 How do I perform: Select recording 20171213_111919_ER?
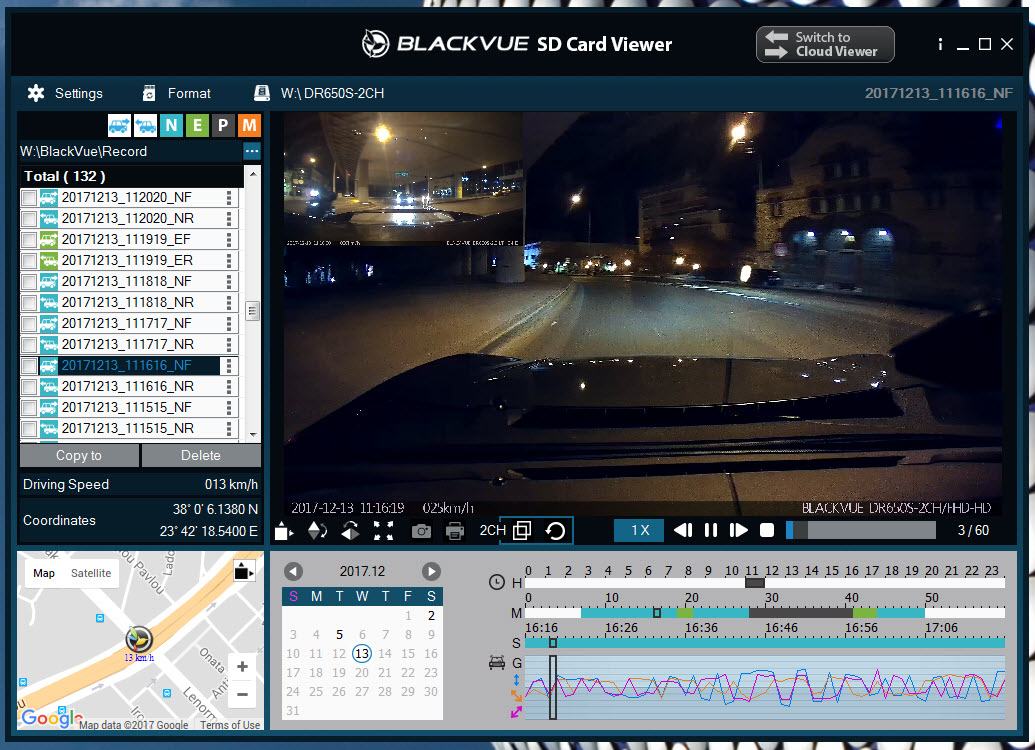click(127, 261)
